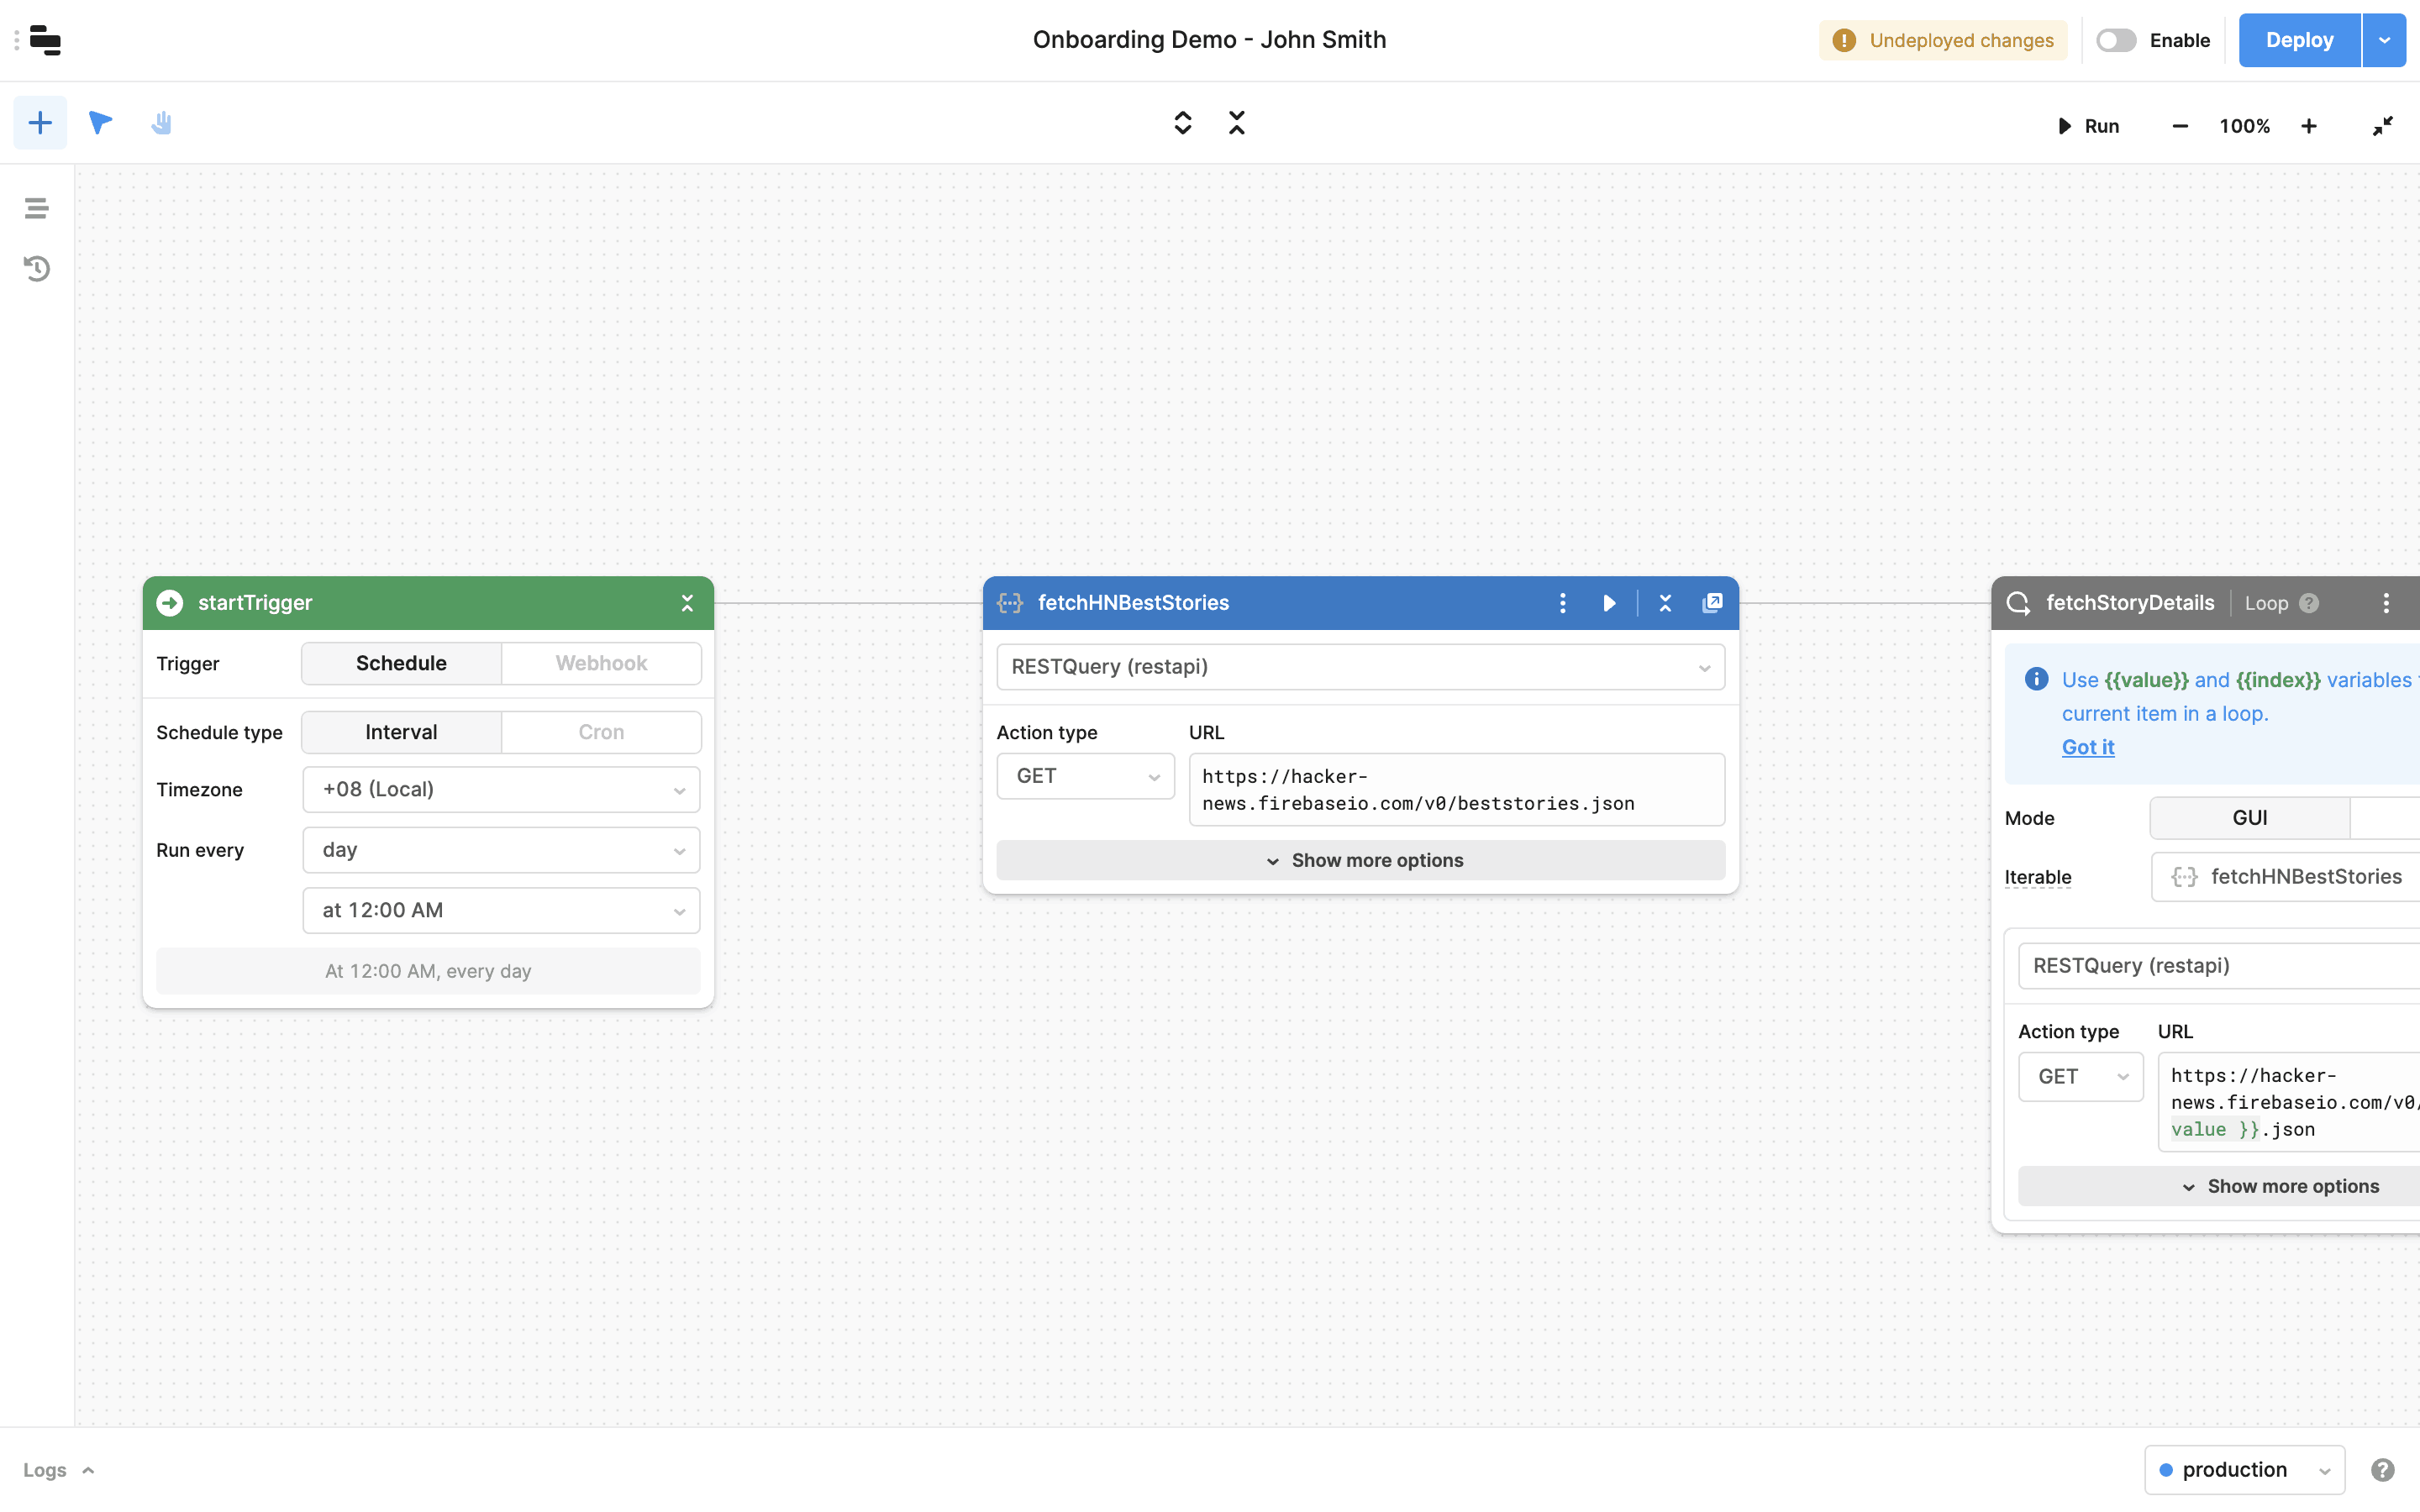Viewport: 2420px width, 1512px height.
Task: Click the collapse all blocks icon
Action: click(1237, 123)
